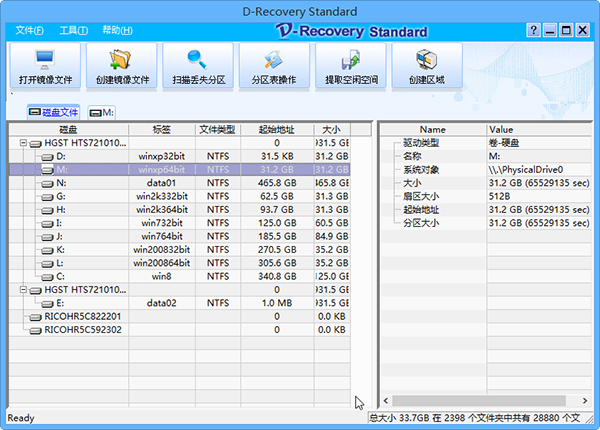Open the 帮助(H) menu
The height and width of the screenshot is (430, 600).
117,30
